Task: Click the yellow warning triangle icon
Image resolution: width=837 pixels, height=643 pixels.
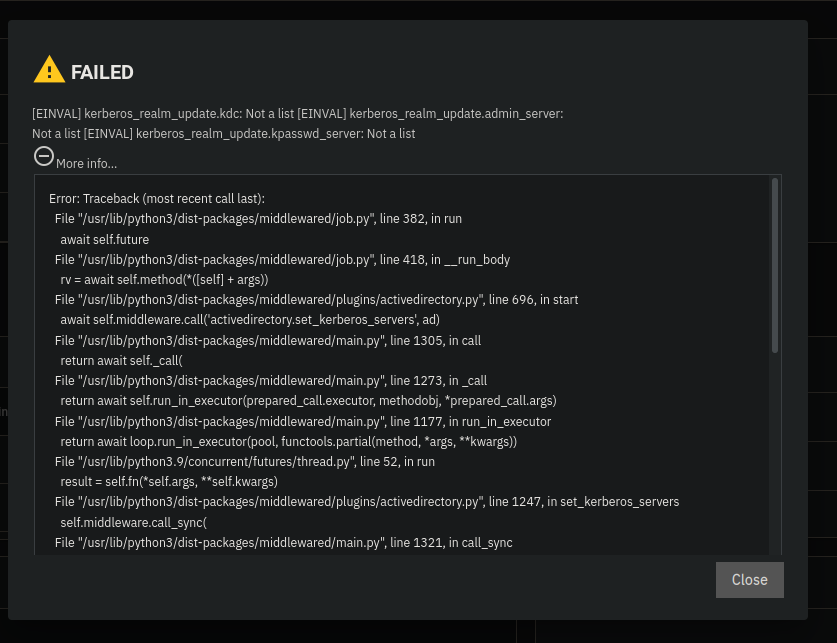Action: tap(49, 69)
